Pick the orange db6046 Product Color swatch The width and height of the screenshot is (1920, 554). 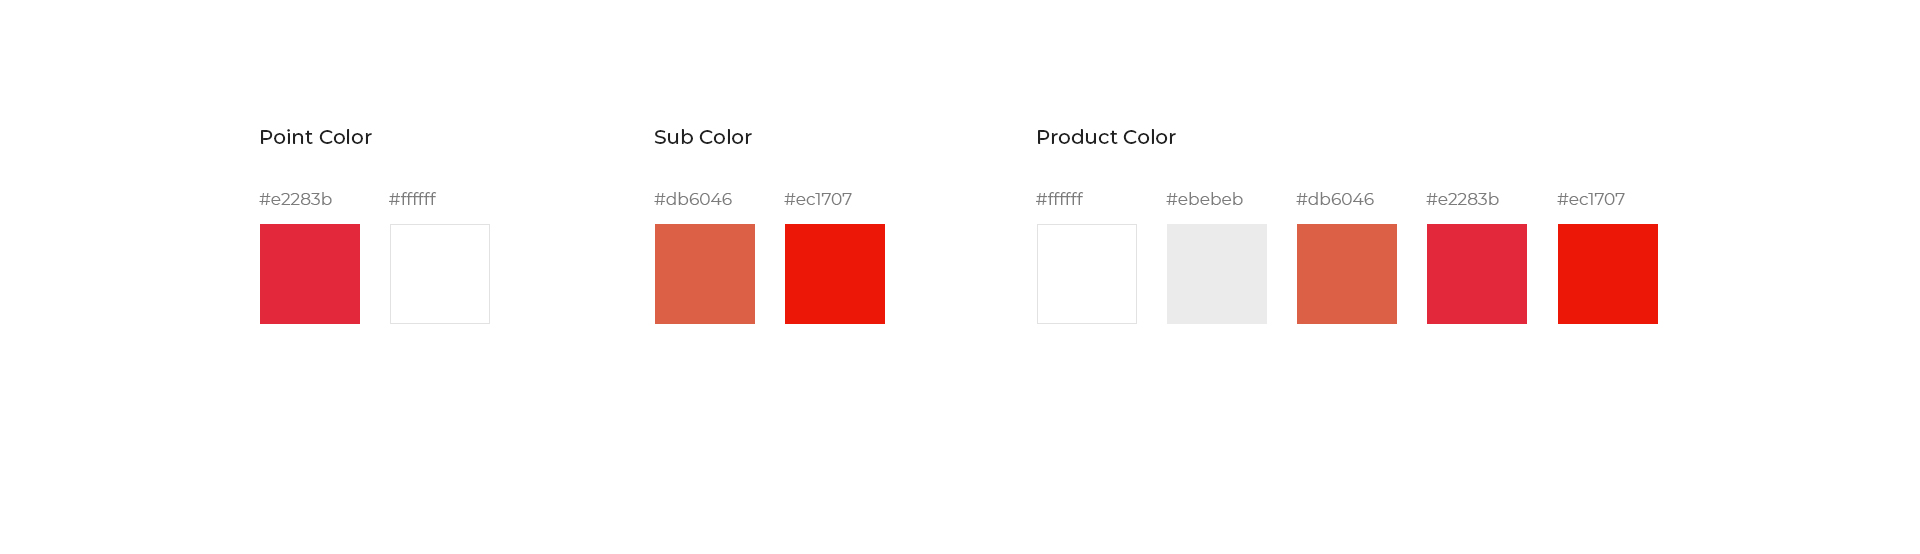pos(1347,274)
